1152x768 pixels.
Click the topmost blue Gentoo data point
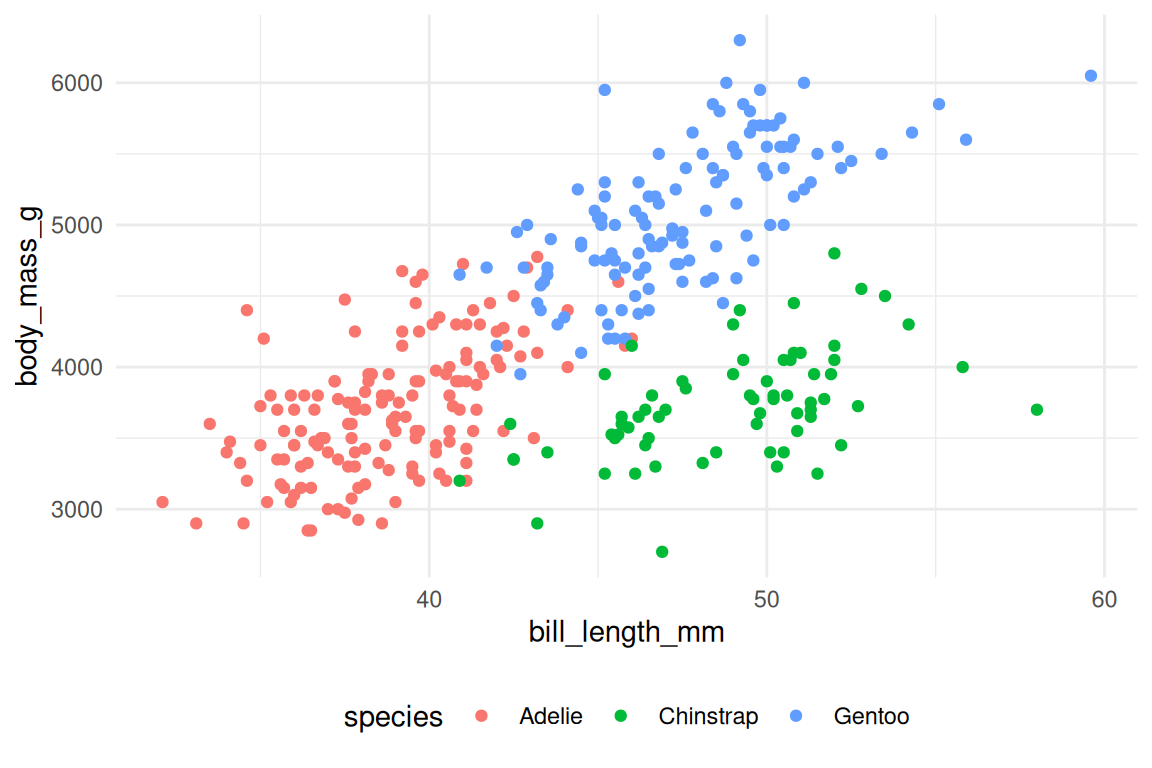(740, 40)
